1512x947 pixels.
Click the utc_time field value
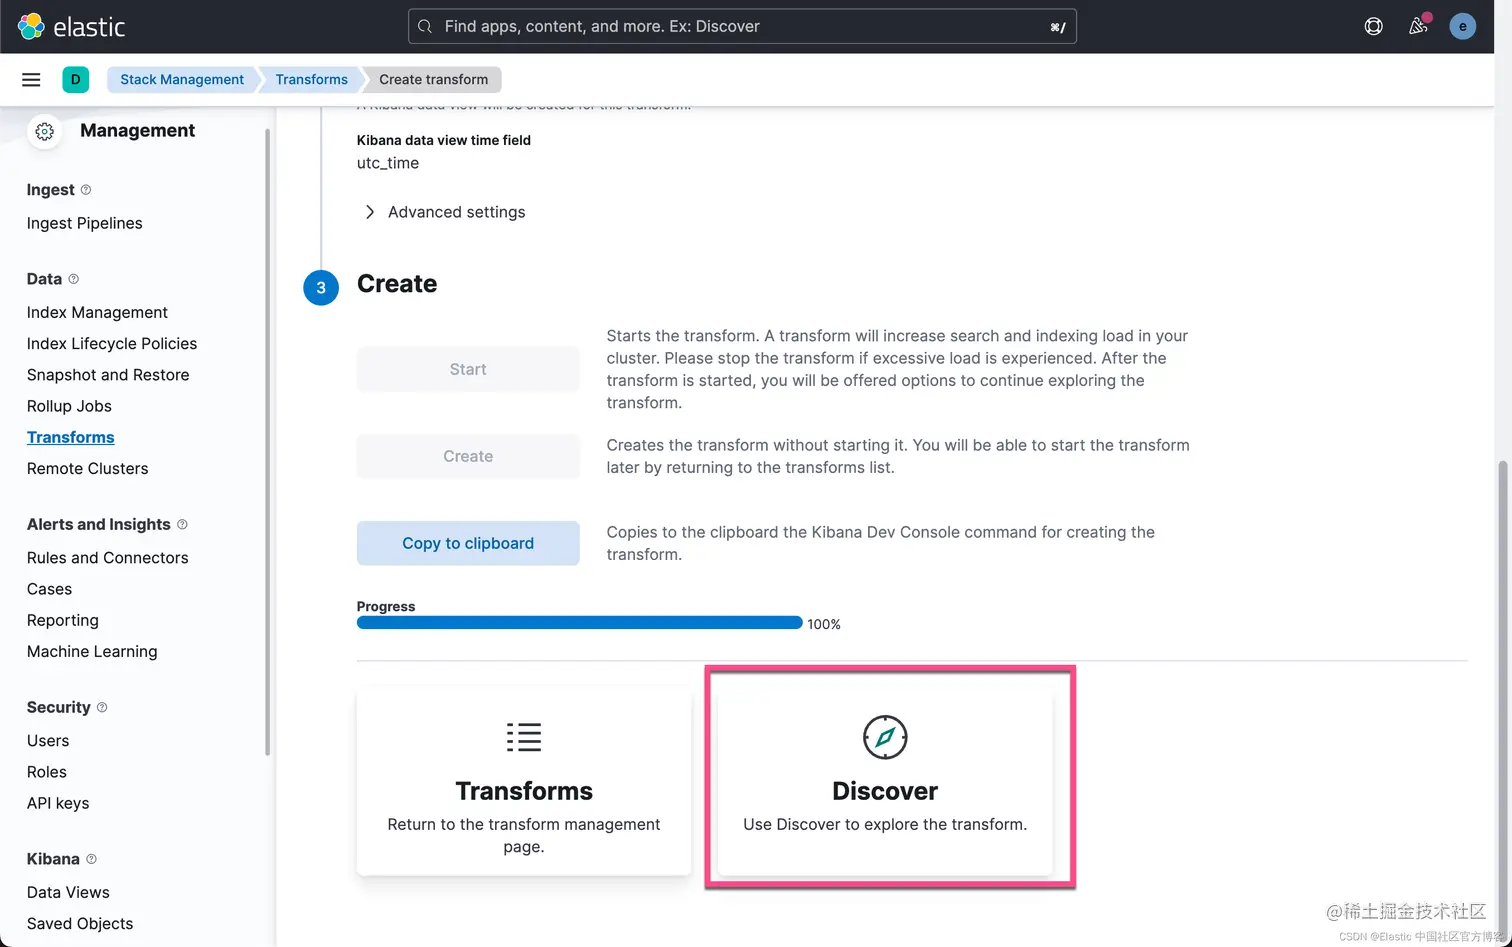pos(388,163)
